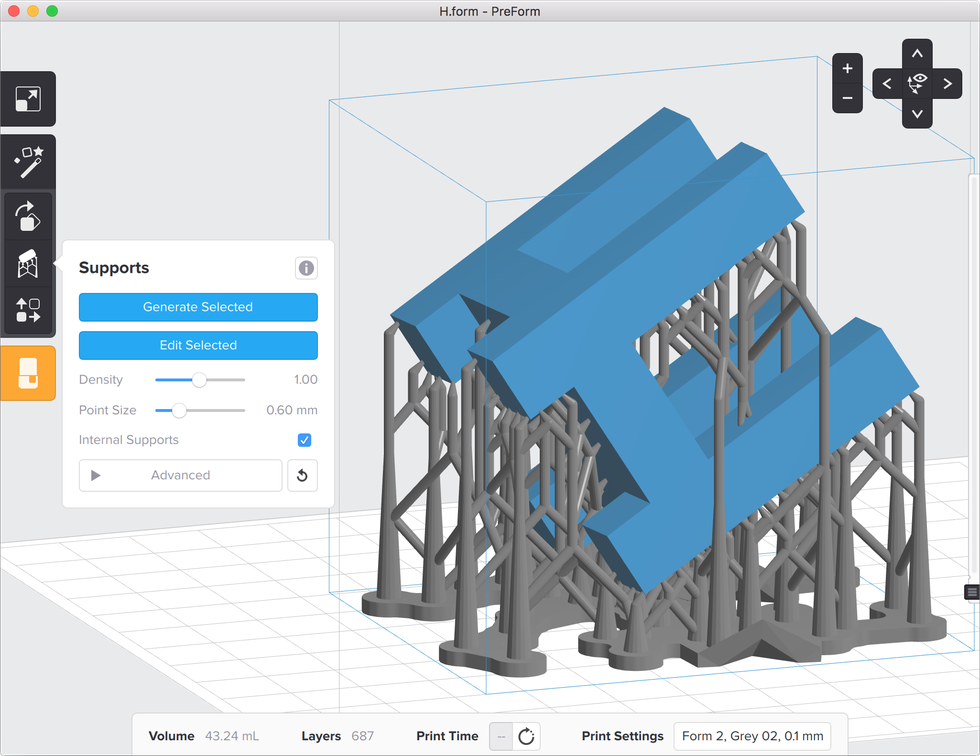
Task: Click the orange print job icon
Action: click(28, 371)
